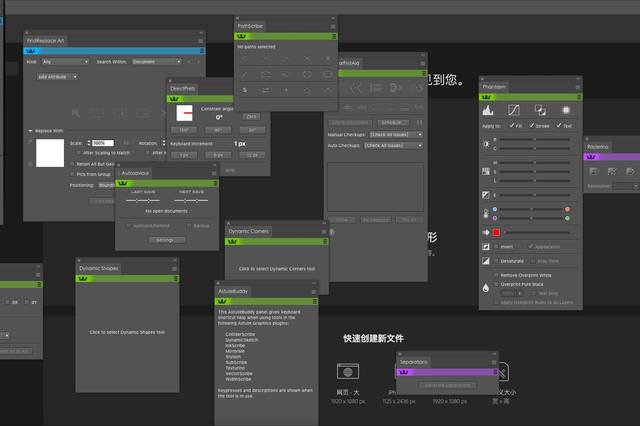This screenshot has width=640, height=426.
Task: Click Zero button in DirectPrefs panel
Action: [x=251, y=117]
